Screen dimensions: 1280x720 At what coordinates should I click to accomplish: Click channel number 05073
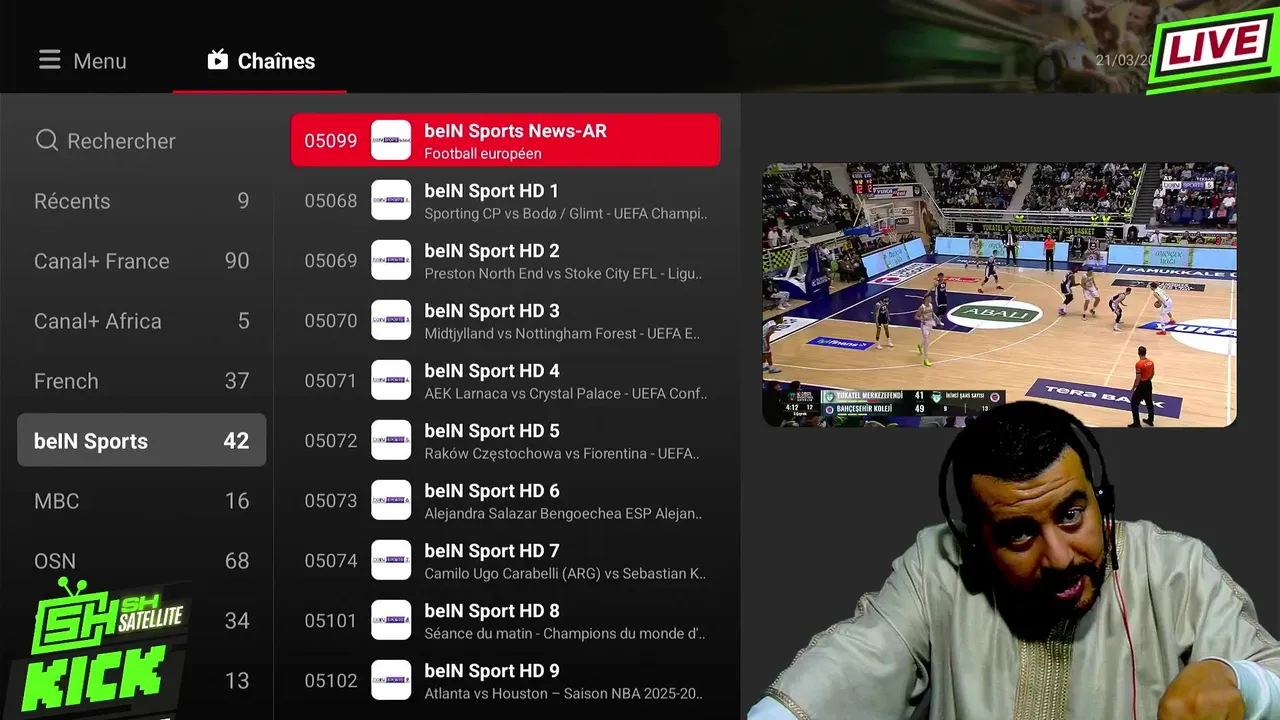click(x=331, y=501)
